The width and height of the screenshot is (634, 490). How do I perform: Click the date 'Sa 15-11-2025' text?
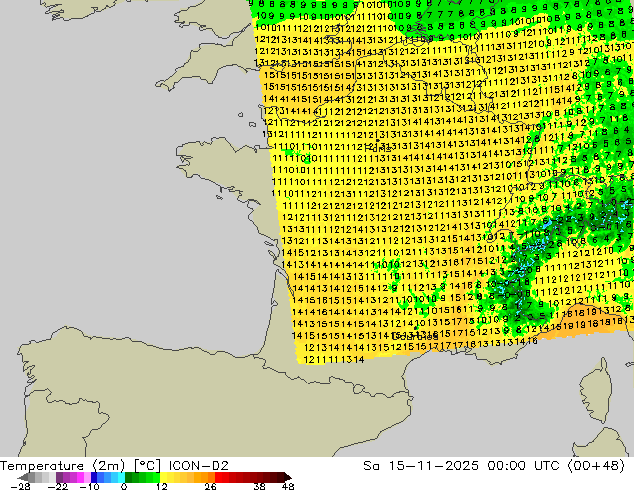[421, 466]
